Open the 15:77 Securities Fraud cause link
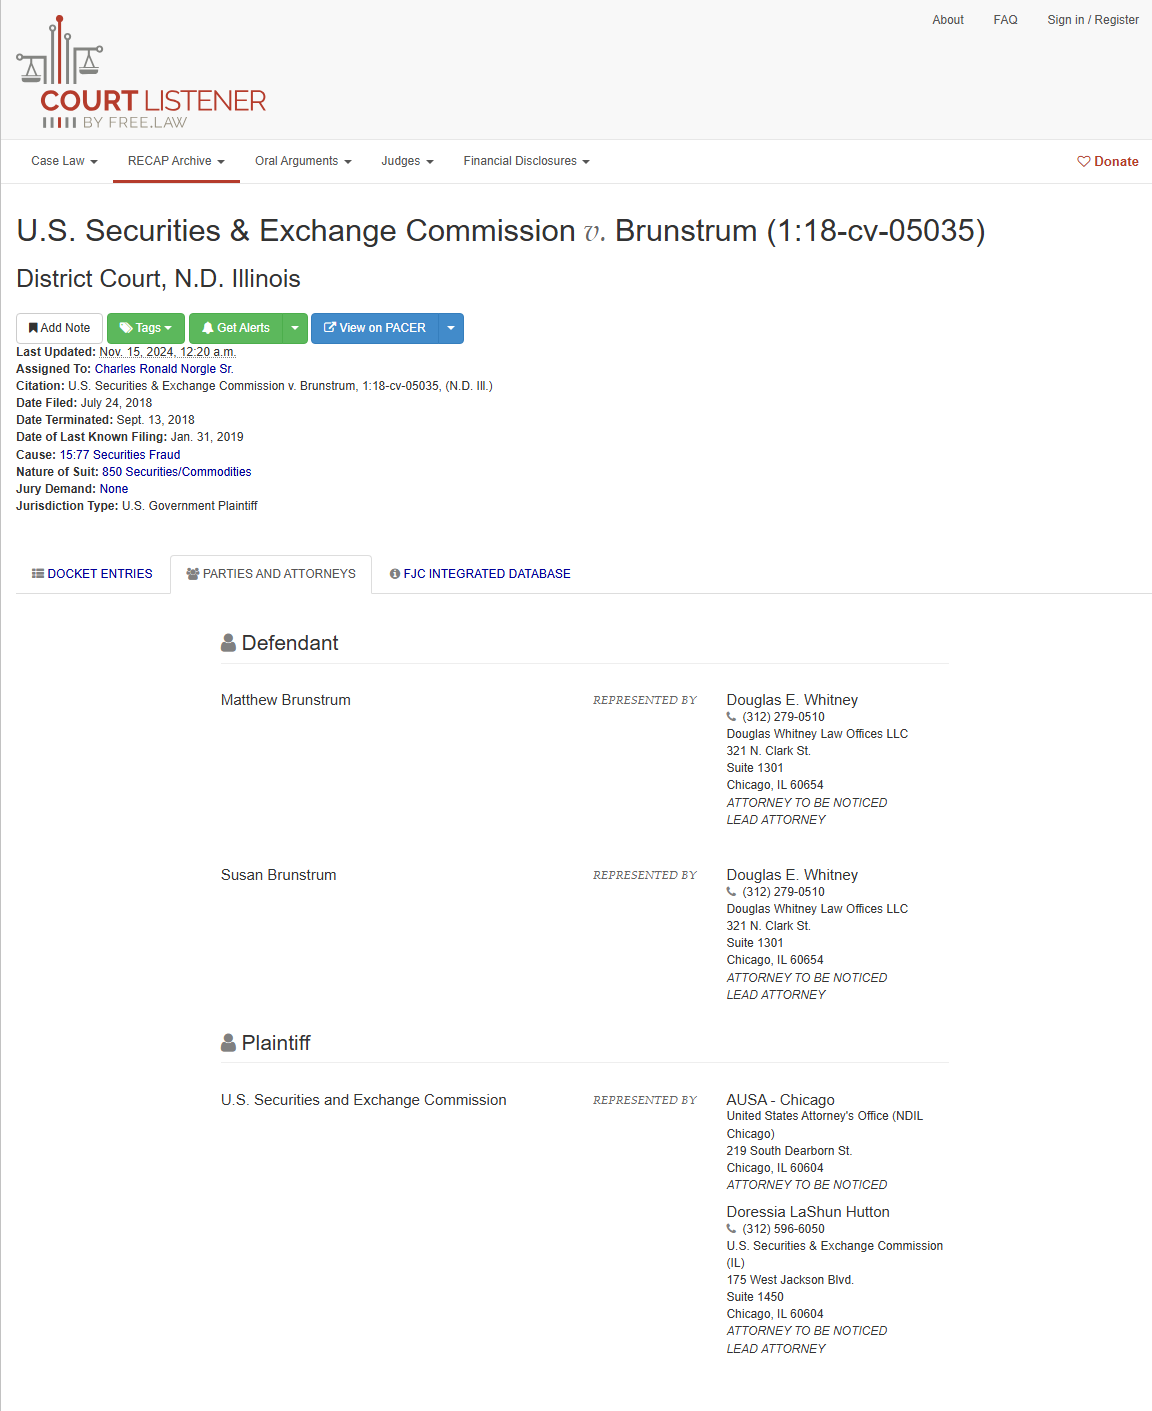1152x1411 pixels. [x=120, y=455]
